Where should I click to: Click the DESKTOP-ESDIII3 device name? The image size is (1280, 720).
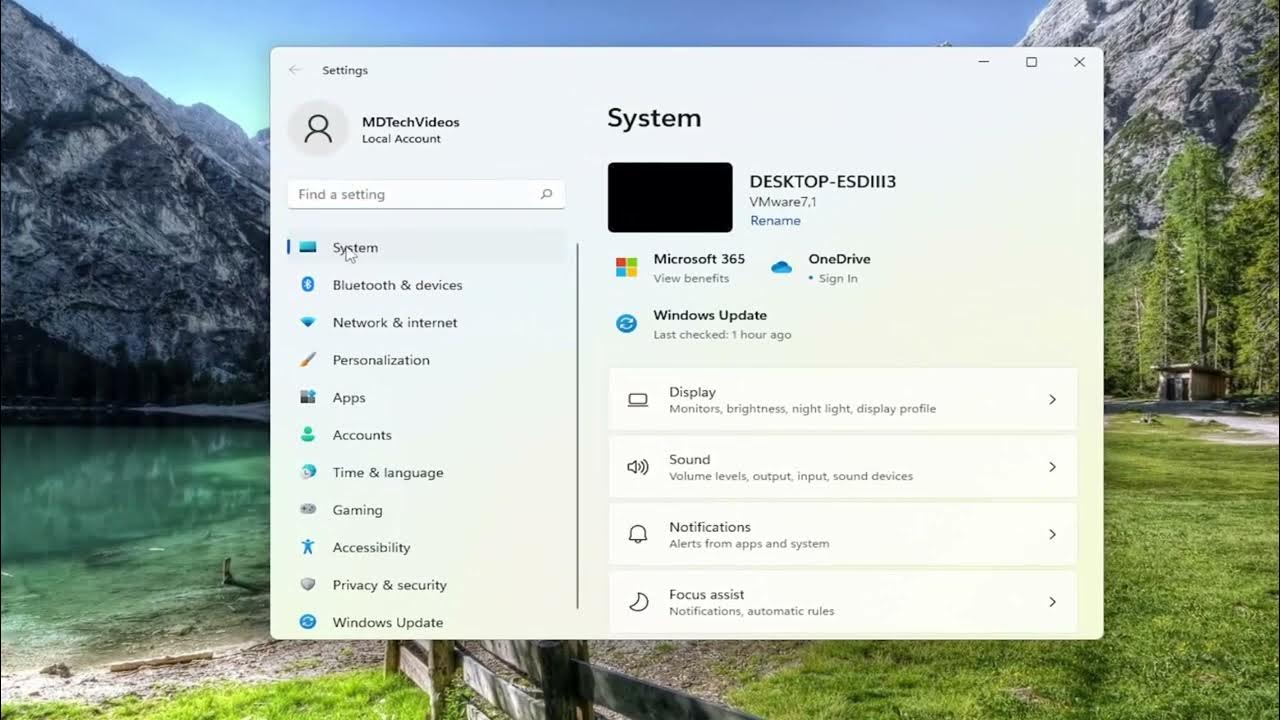tap(823, 181)
